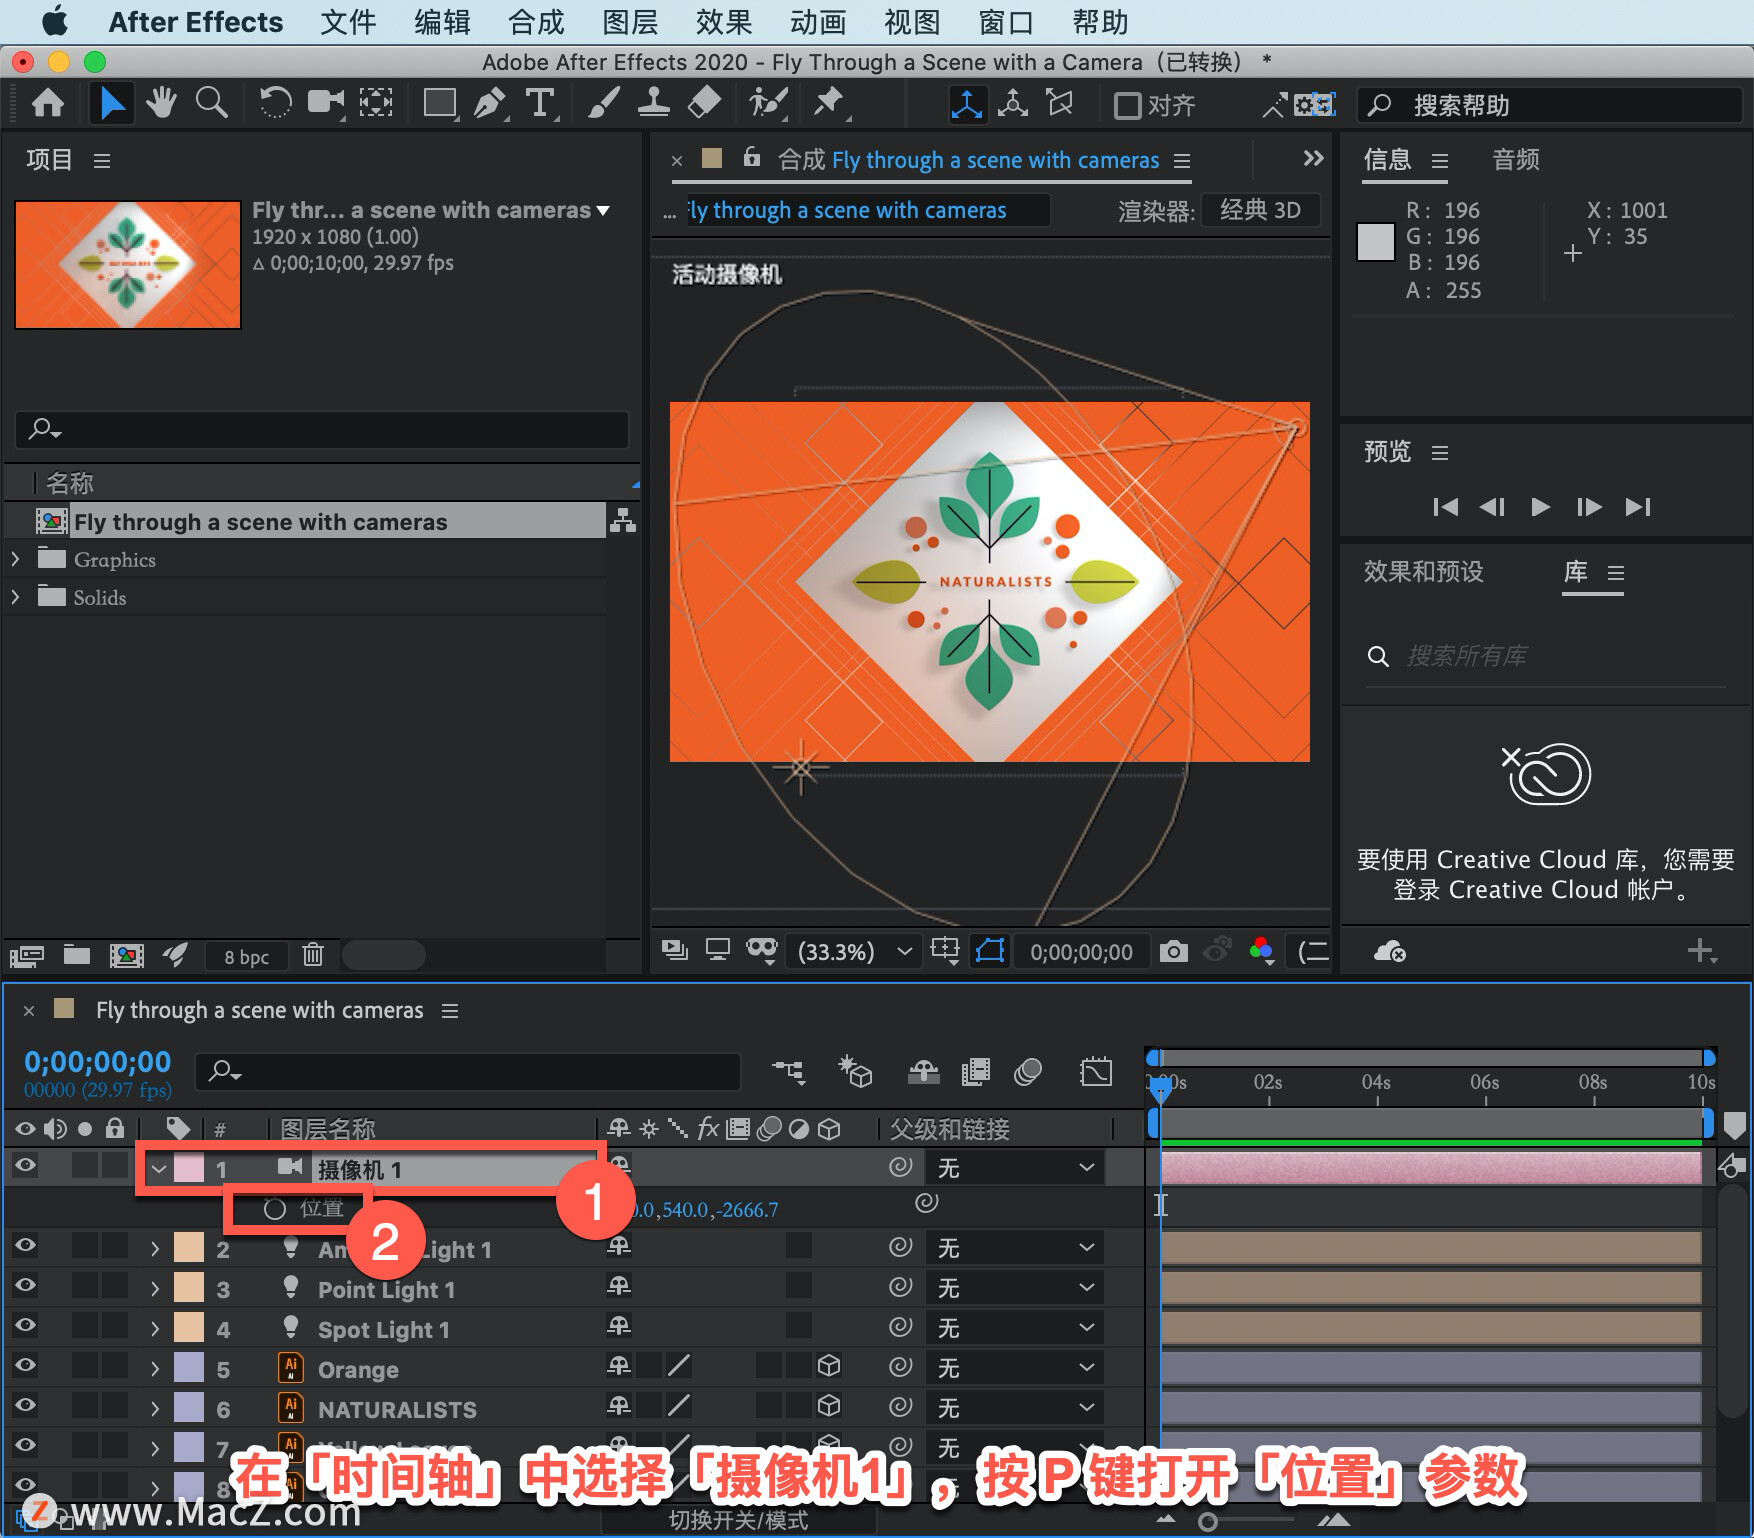Toggle visibility of NATURALISTS layer

[x=25, y=1405]
